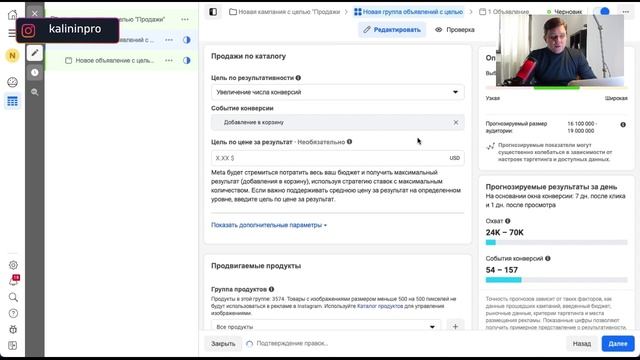Toggle the side panel layout icon

coord(213,12)
